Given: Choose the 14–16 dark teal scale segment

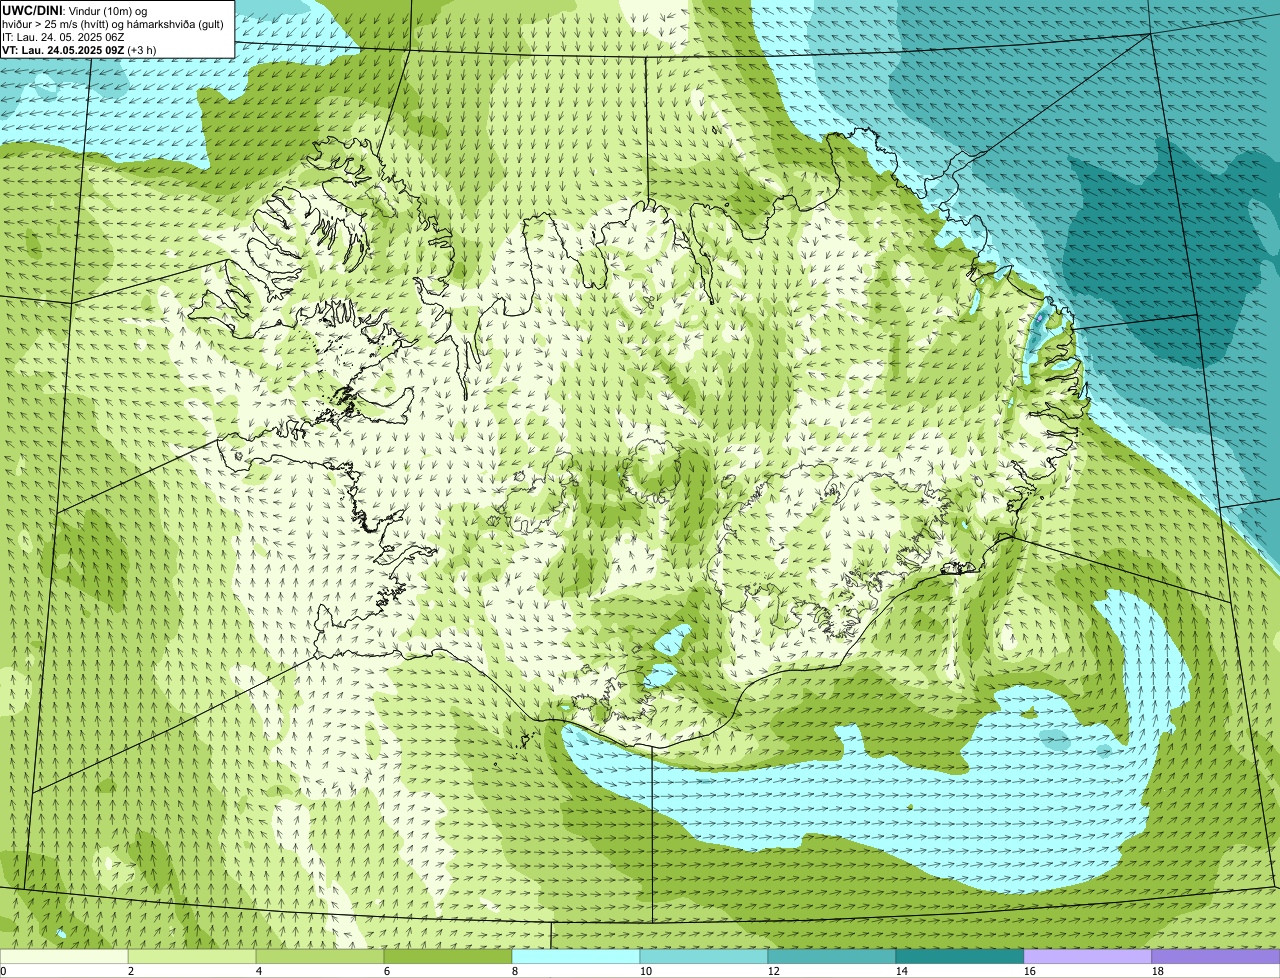Looking at the screenshot, I should (x=960, y=957).
